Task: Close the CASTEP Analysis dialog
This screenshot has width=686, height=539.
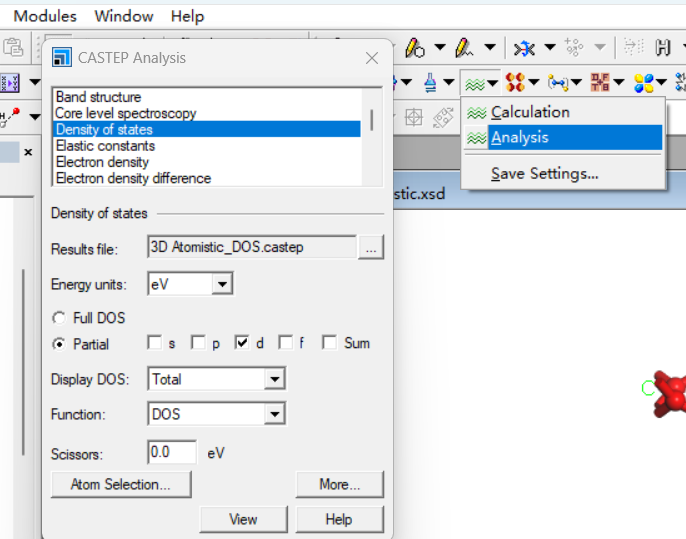Action: click(x=372, y=58)
